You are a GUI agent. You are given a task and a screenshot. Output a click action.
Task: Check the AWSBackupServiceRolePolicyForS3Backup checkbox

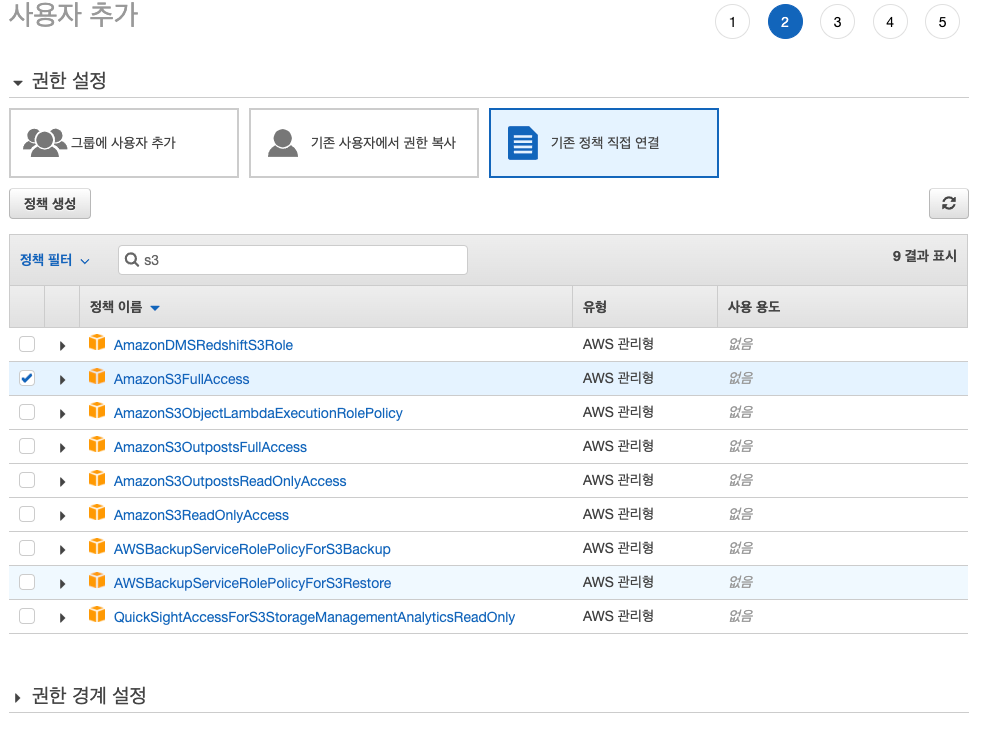(x=27, y=548)
